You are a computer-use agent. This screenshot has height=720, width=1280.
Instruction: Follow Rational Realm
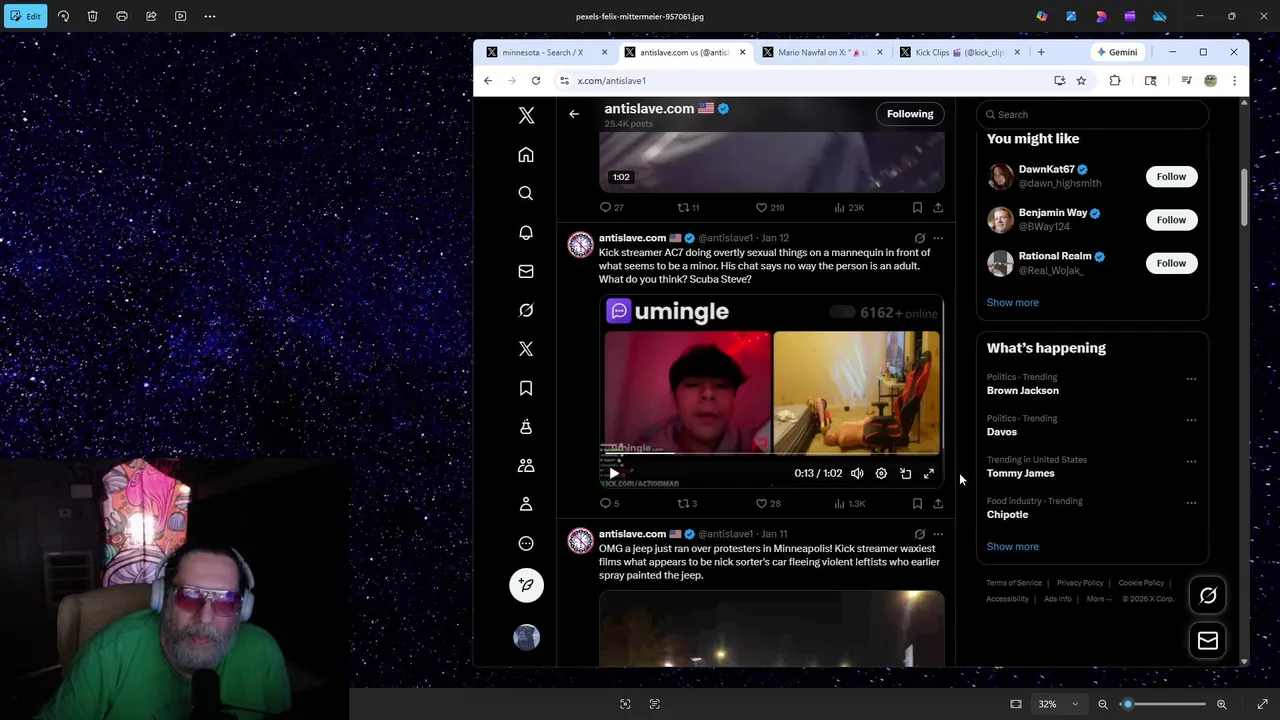[1171, 263]
